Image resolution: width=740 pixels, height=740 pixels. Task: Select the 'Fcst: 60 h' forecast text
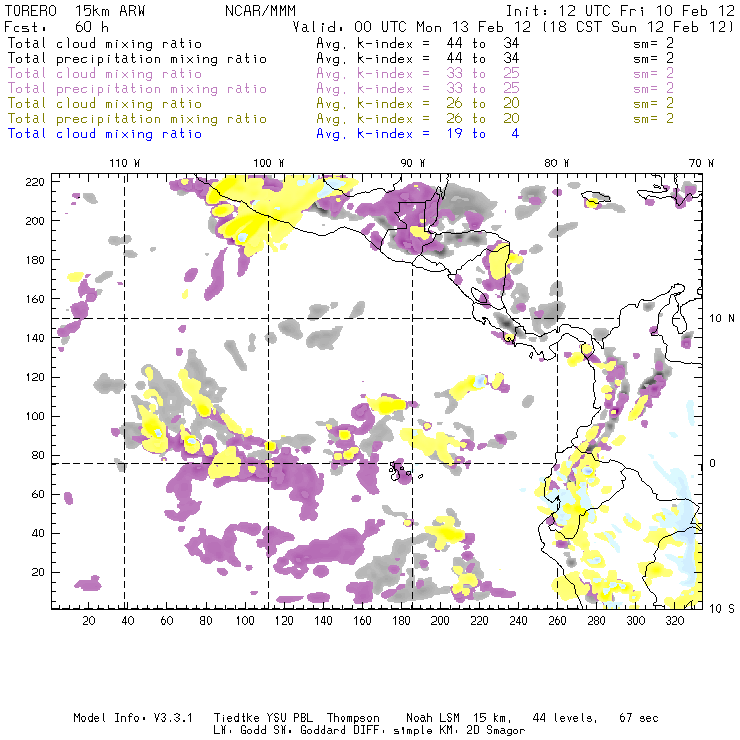coord(56,26)
